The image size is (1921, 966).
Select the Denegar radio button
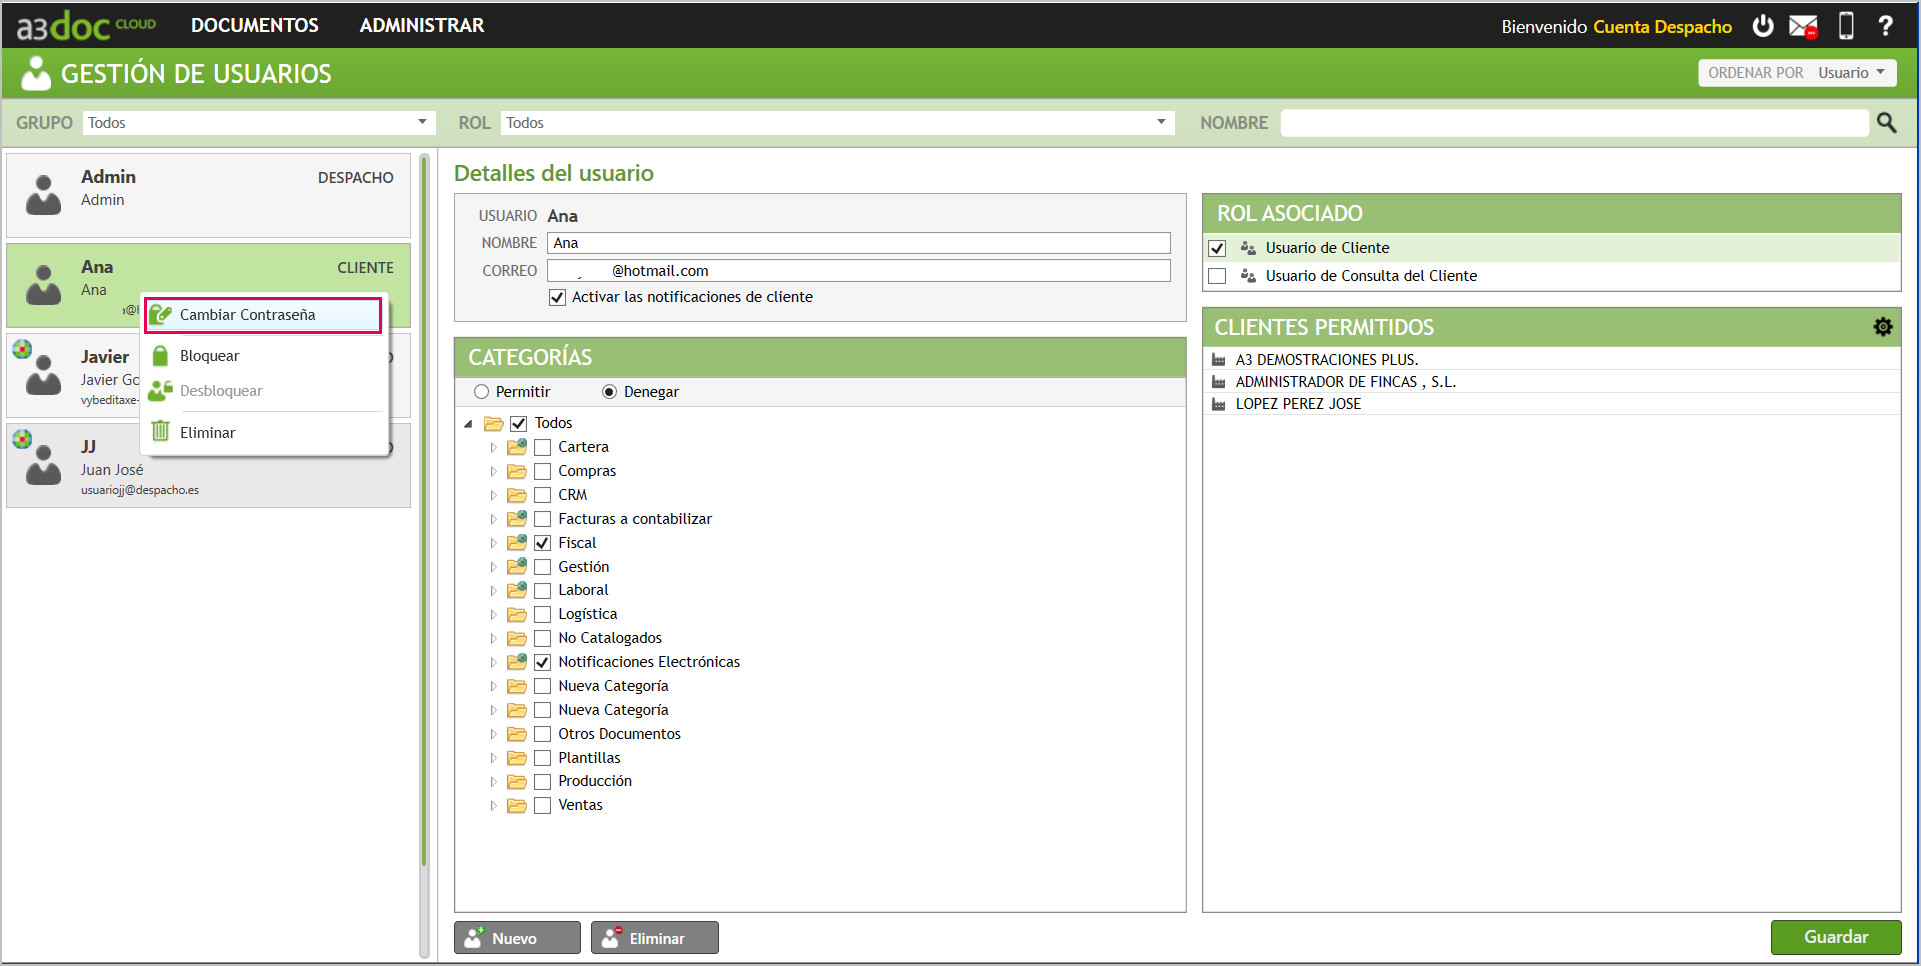tap(610, 392)
